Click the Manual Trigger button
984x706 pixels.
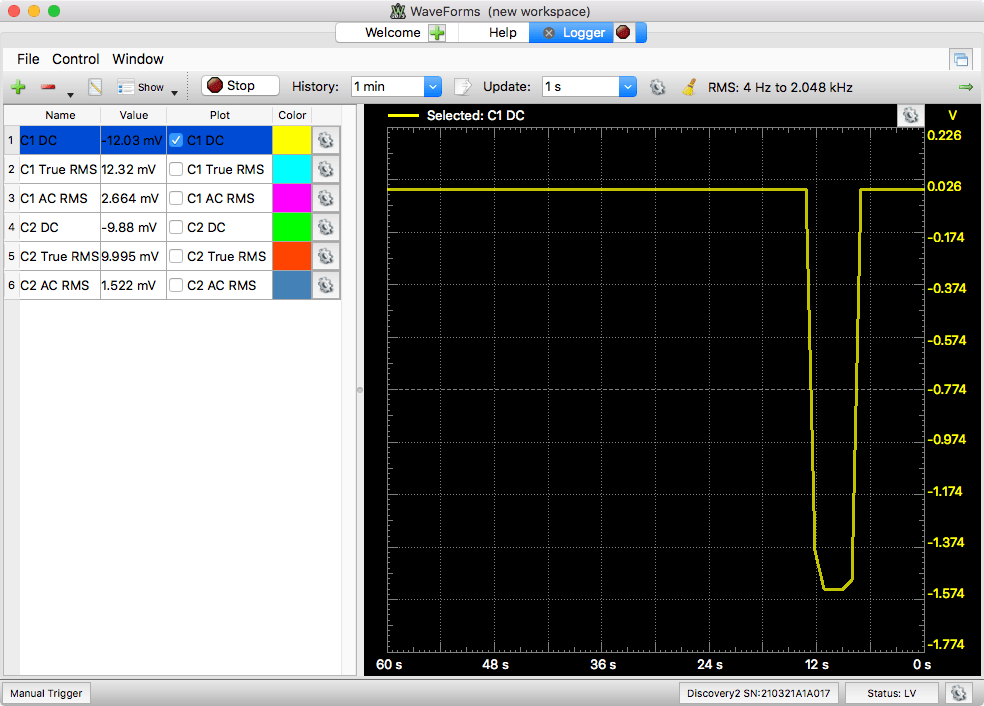(x=46, y=692)
